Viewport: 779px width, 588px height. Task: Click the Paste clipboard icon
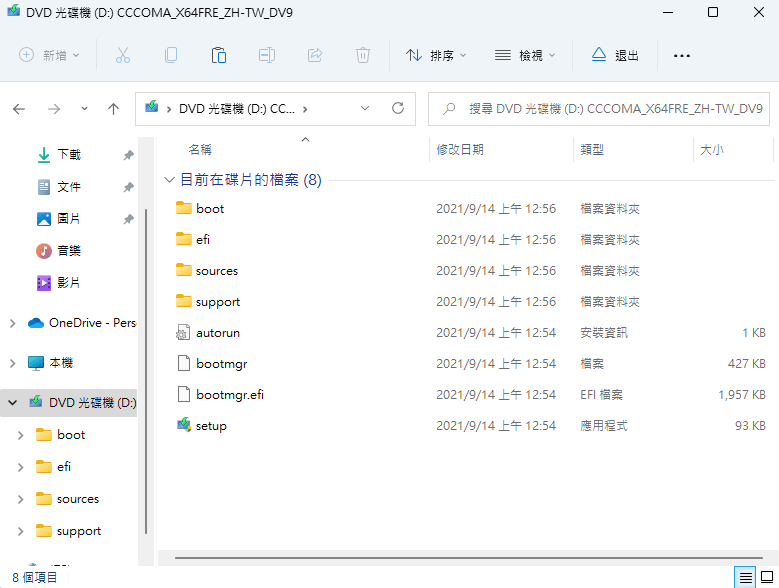[x=219, y=55]
